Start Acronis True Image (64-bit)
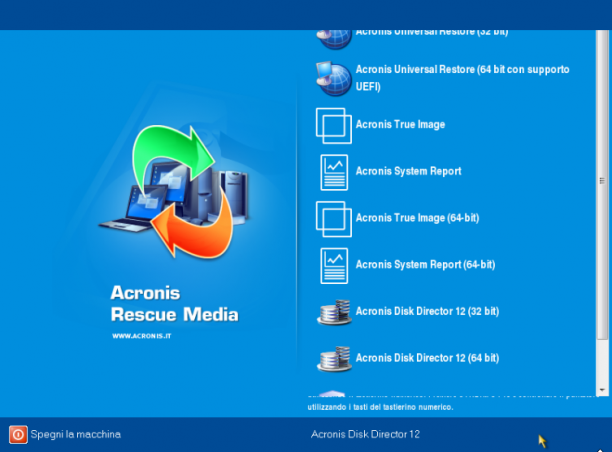612x452 pixels. point(417,218)
